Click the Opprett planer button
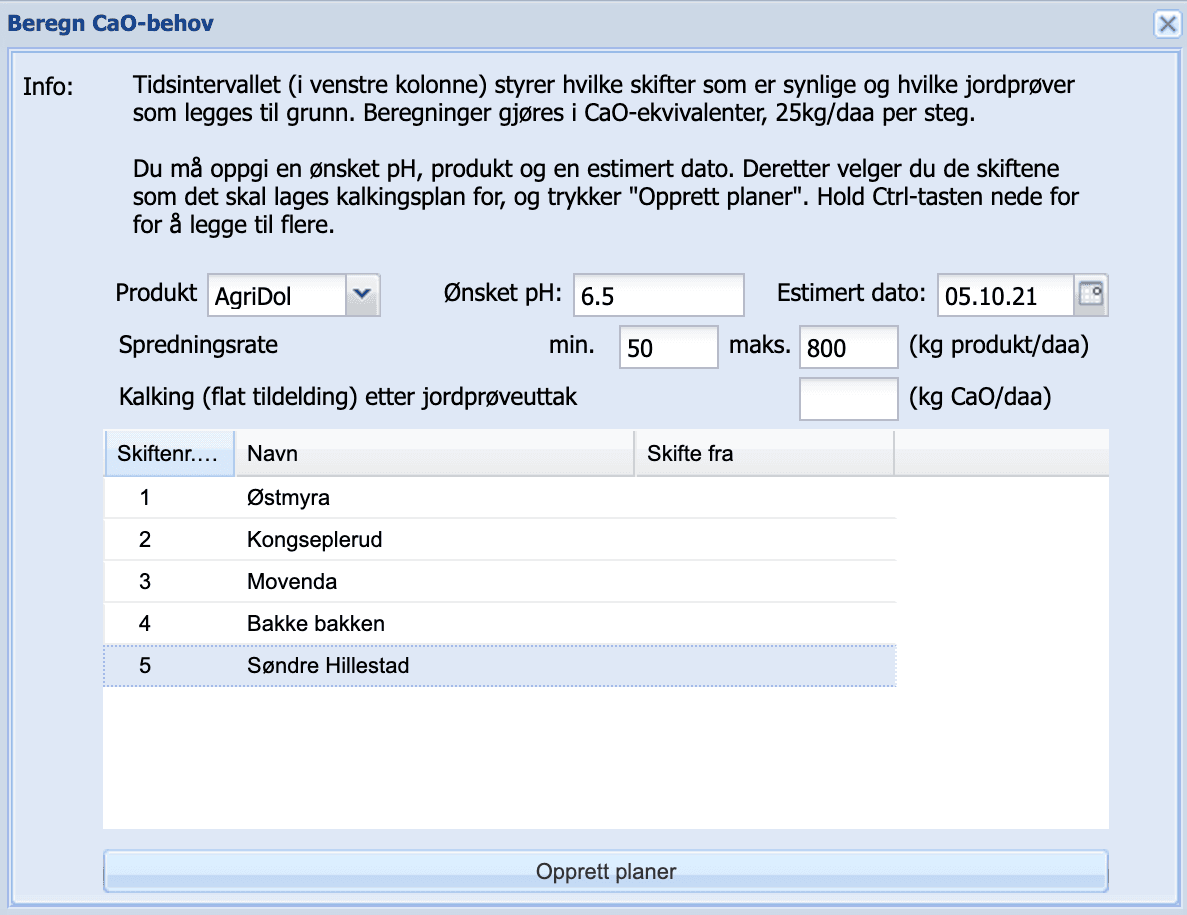 [x=606, y=871]
